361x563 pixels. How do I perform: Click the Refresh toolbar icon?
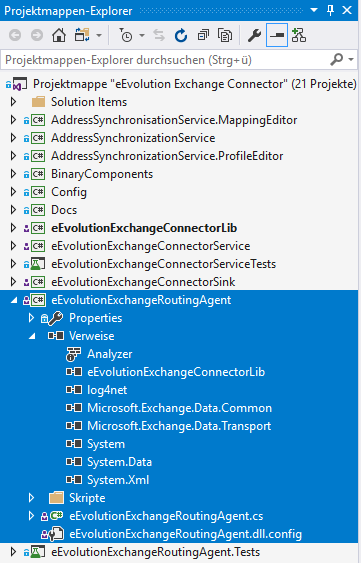181,35
